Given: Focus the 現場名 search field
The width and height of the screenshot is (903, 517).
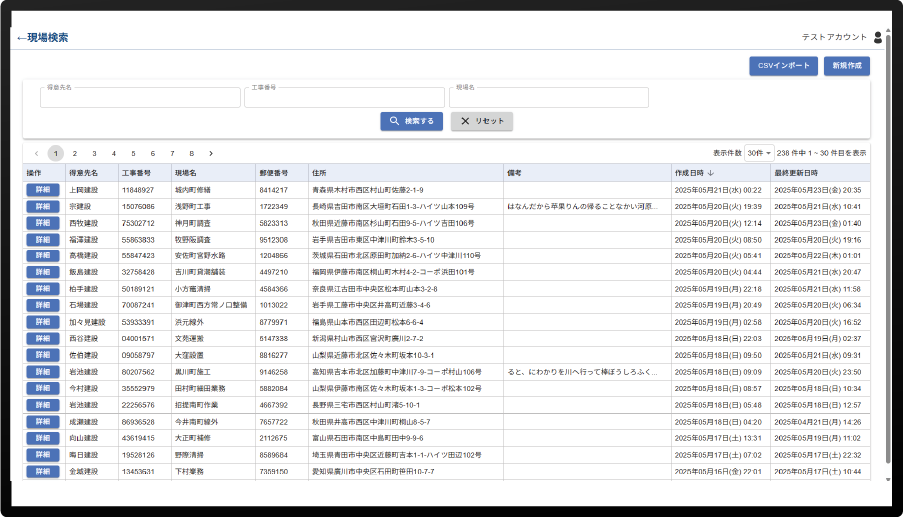Looking at the screenshot, I should tap(548, 98).
